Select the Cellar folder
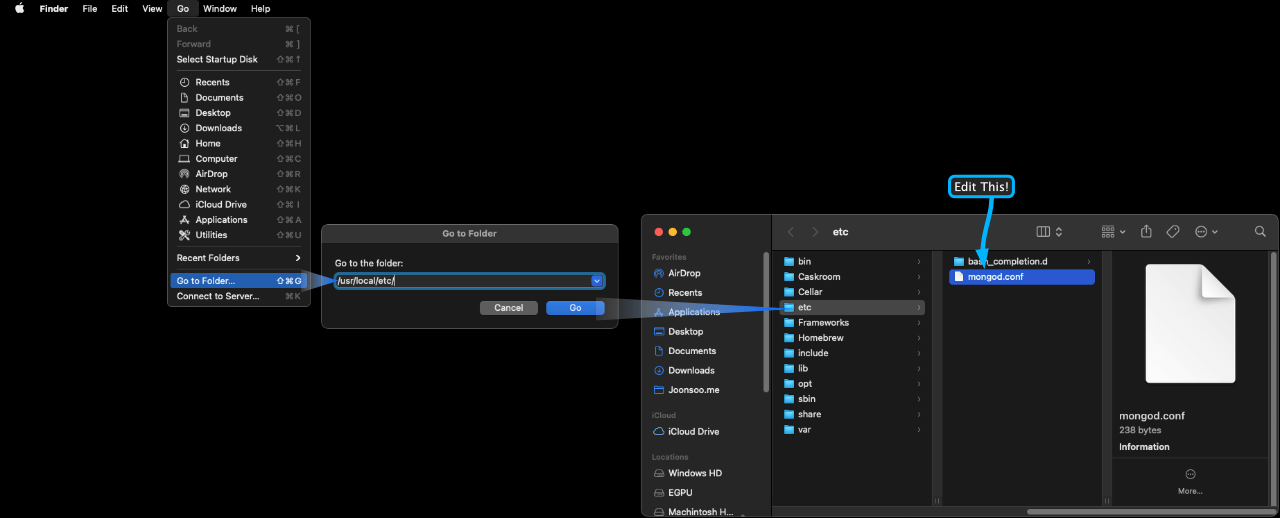The image size is (1280, 518). pos(853,292)
